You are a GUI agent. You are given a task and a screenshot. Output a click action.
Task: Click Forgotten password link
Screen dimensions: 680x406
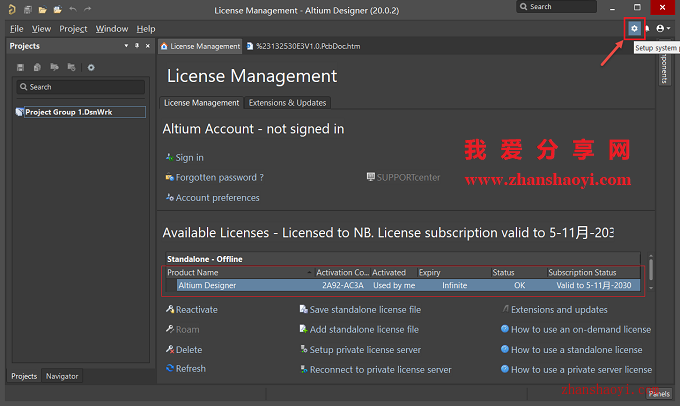[215, 177]
